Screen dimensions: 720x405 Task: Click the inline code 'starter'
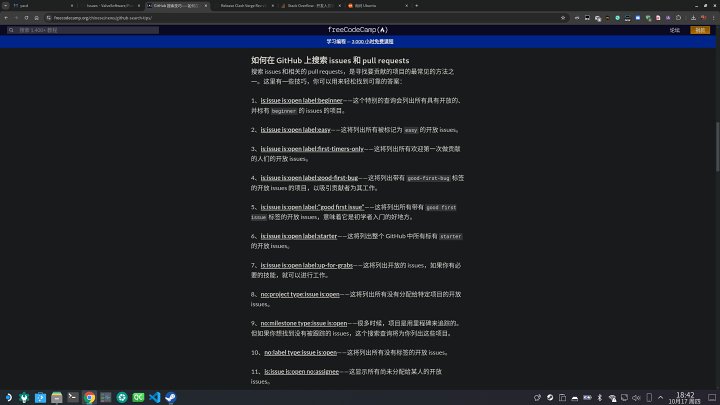pyautogui.click(x=450, y=236)
